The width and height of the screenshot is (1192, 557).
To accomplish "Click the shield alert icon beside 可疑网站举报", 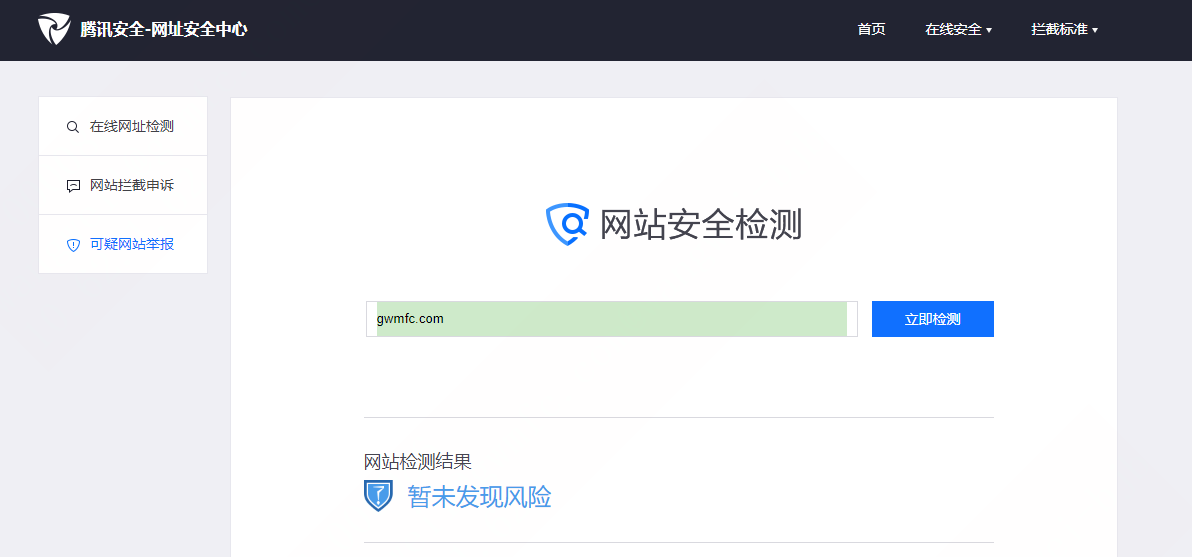I will (73, 245).
